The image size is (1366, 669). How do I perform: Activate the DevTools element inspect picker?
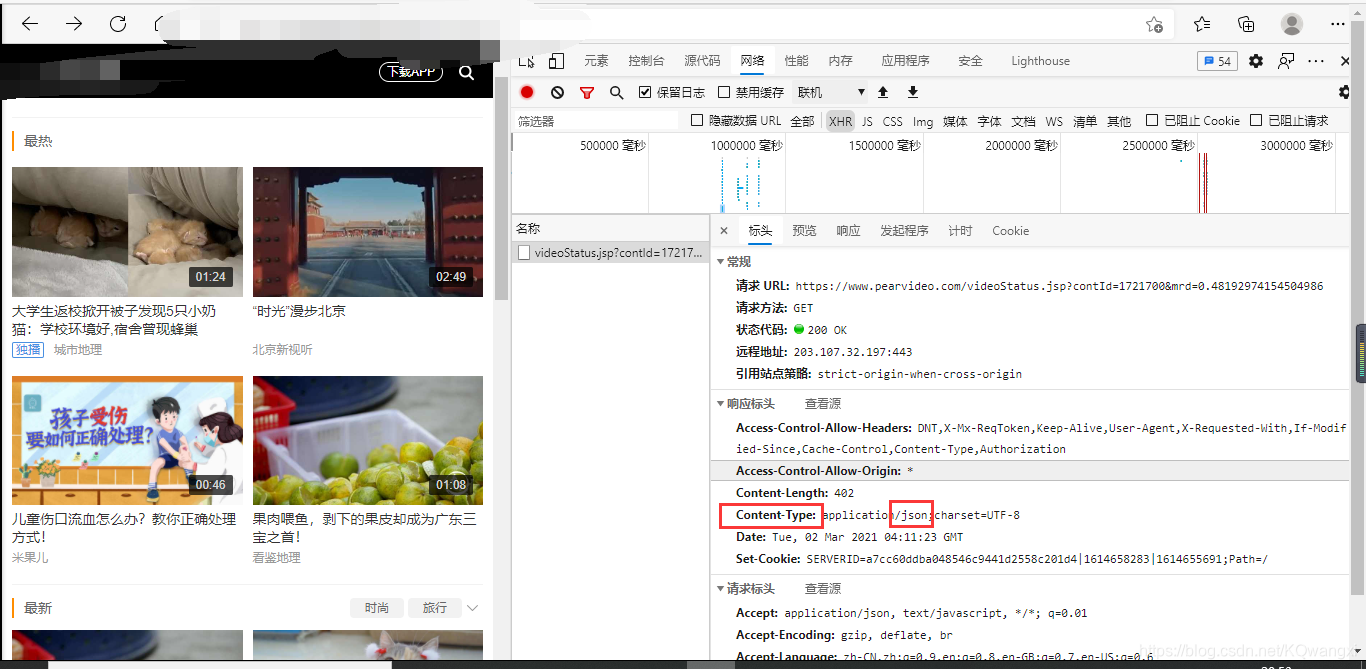(528, 61)
